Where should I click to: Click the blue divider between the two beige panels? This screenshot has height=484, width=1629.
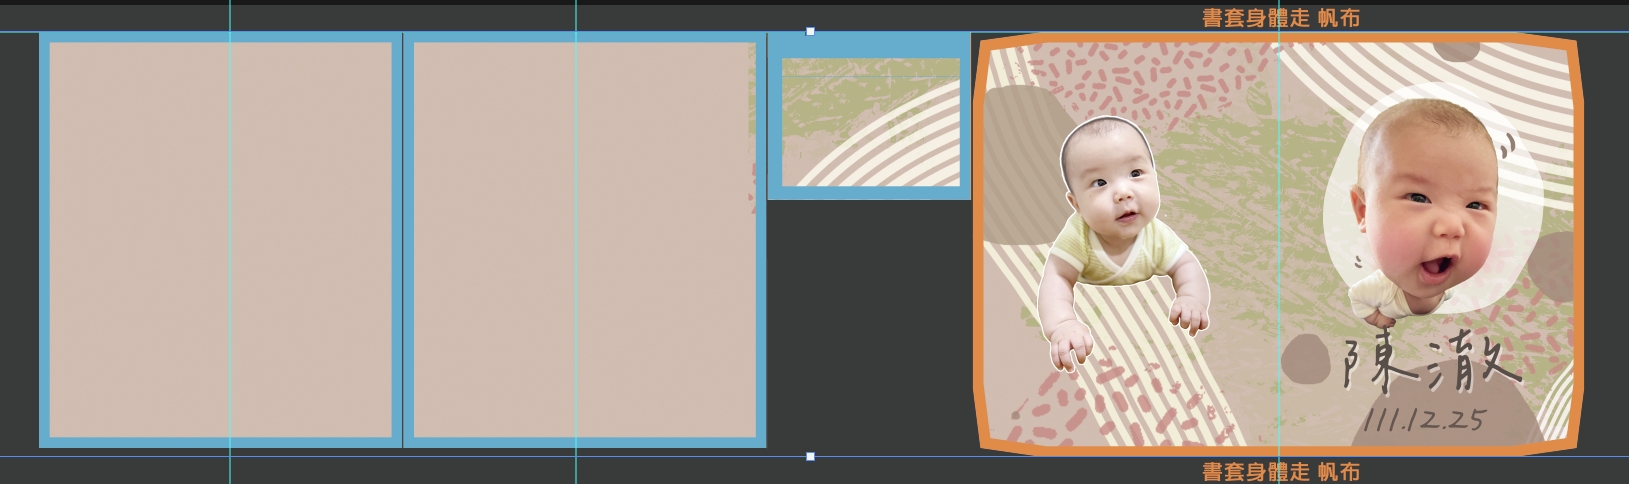point(402,240)
